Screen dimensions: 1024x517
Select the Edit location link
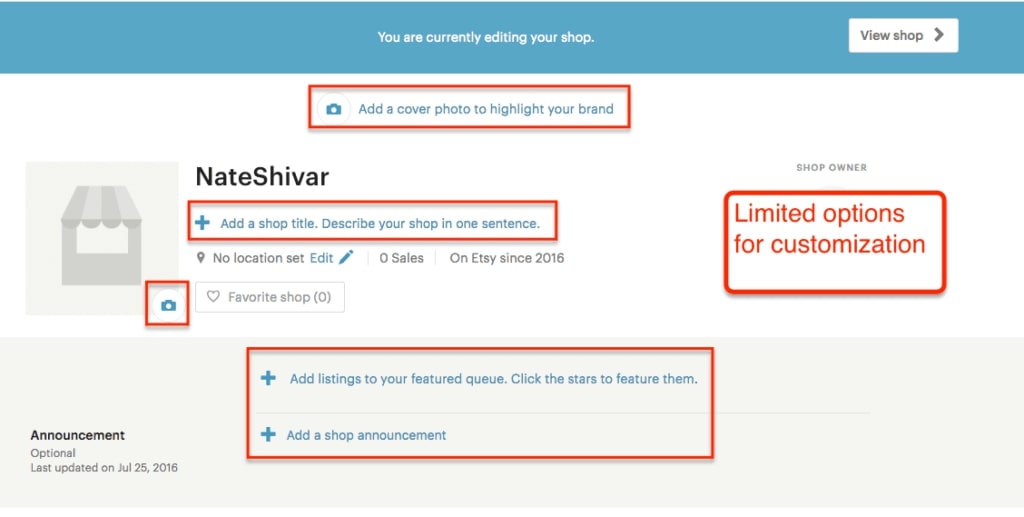[321, 258]
